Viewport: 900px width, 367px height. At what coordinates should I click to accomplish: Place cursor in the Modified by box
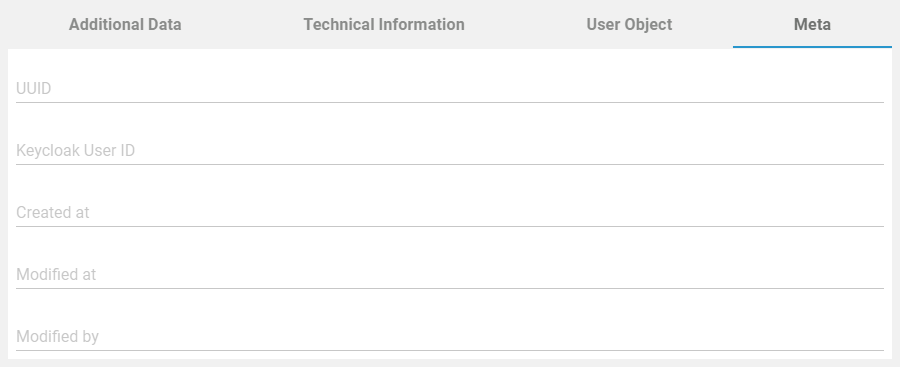click(x=450, y=337)
